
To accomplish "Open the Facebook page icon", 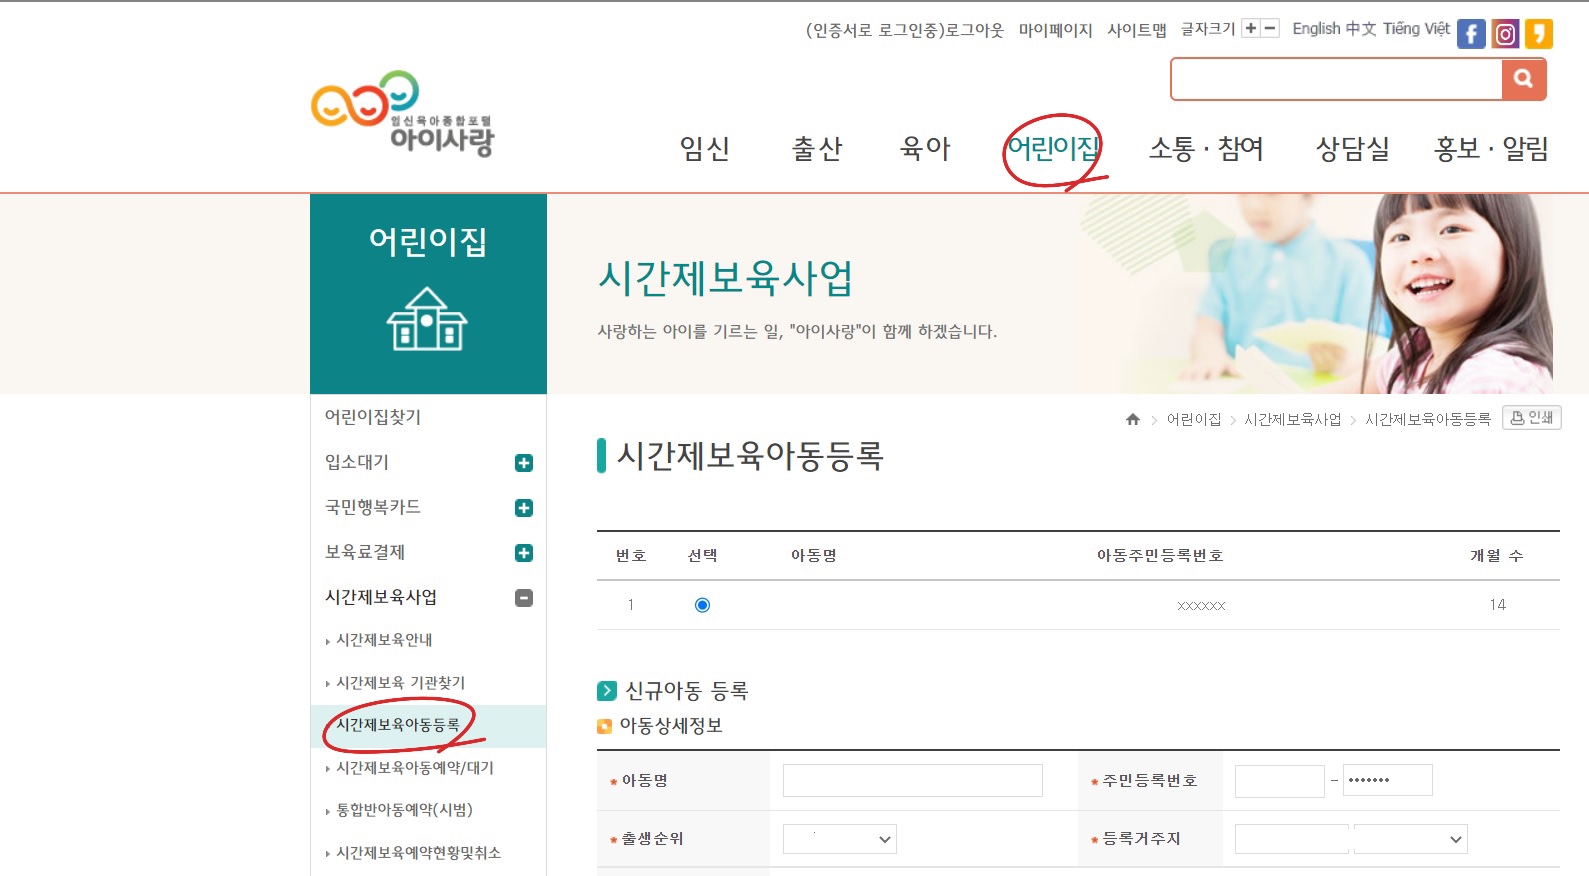I will [1471, 34].
